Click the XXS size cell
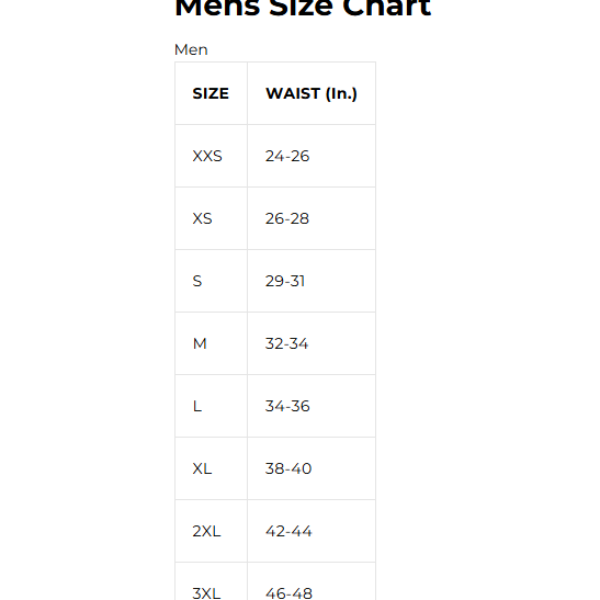Viewport: 600px width, 600px height. (x=207, y=156)
